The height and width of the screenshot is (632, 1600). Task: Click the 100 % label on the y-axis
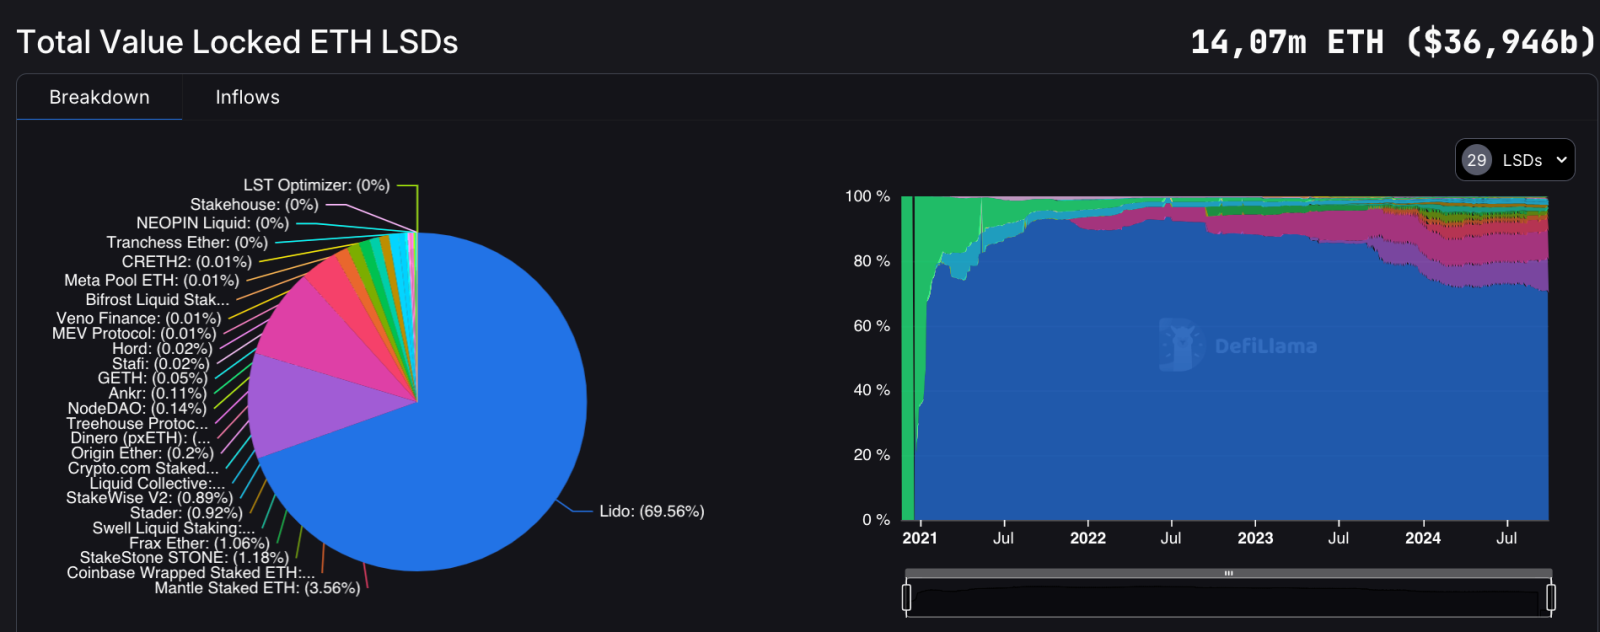point(867,196)
